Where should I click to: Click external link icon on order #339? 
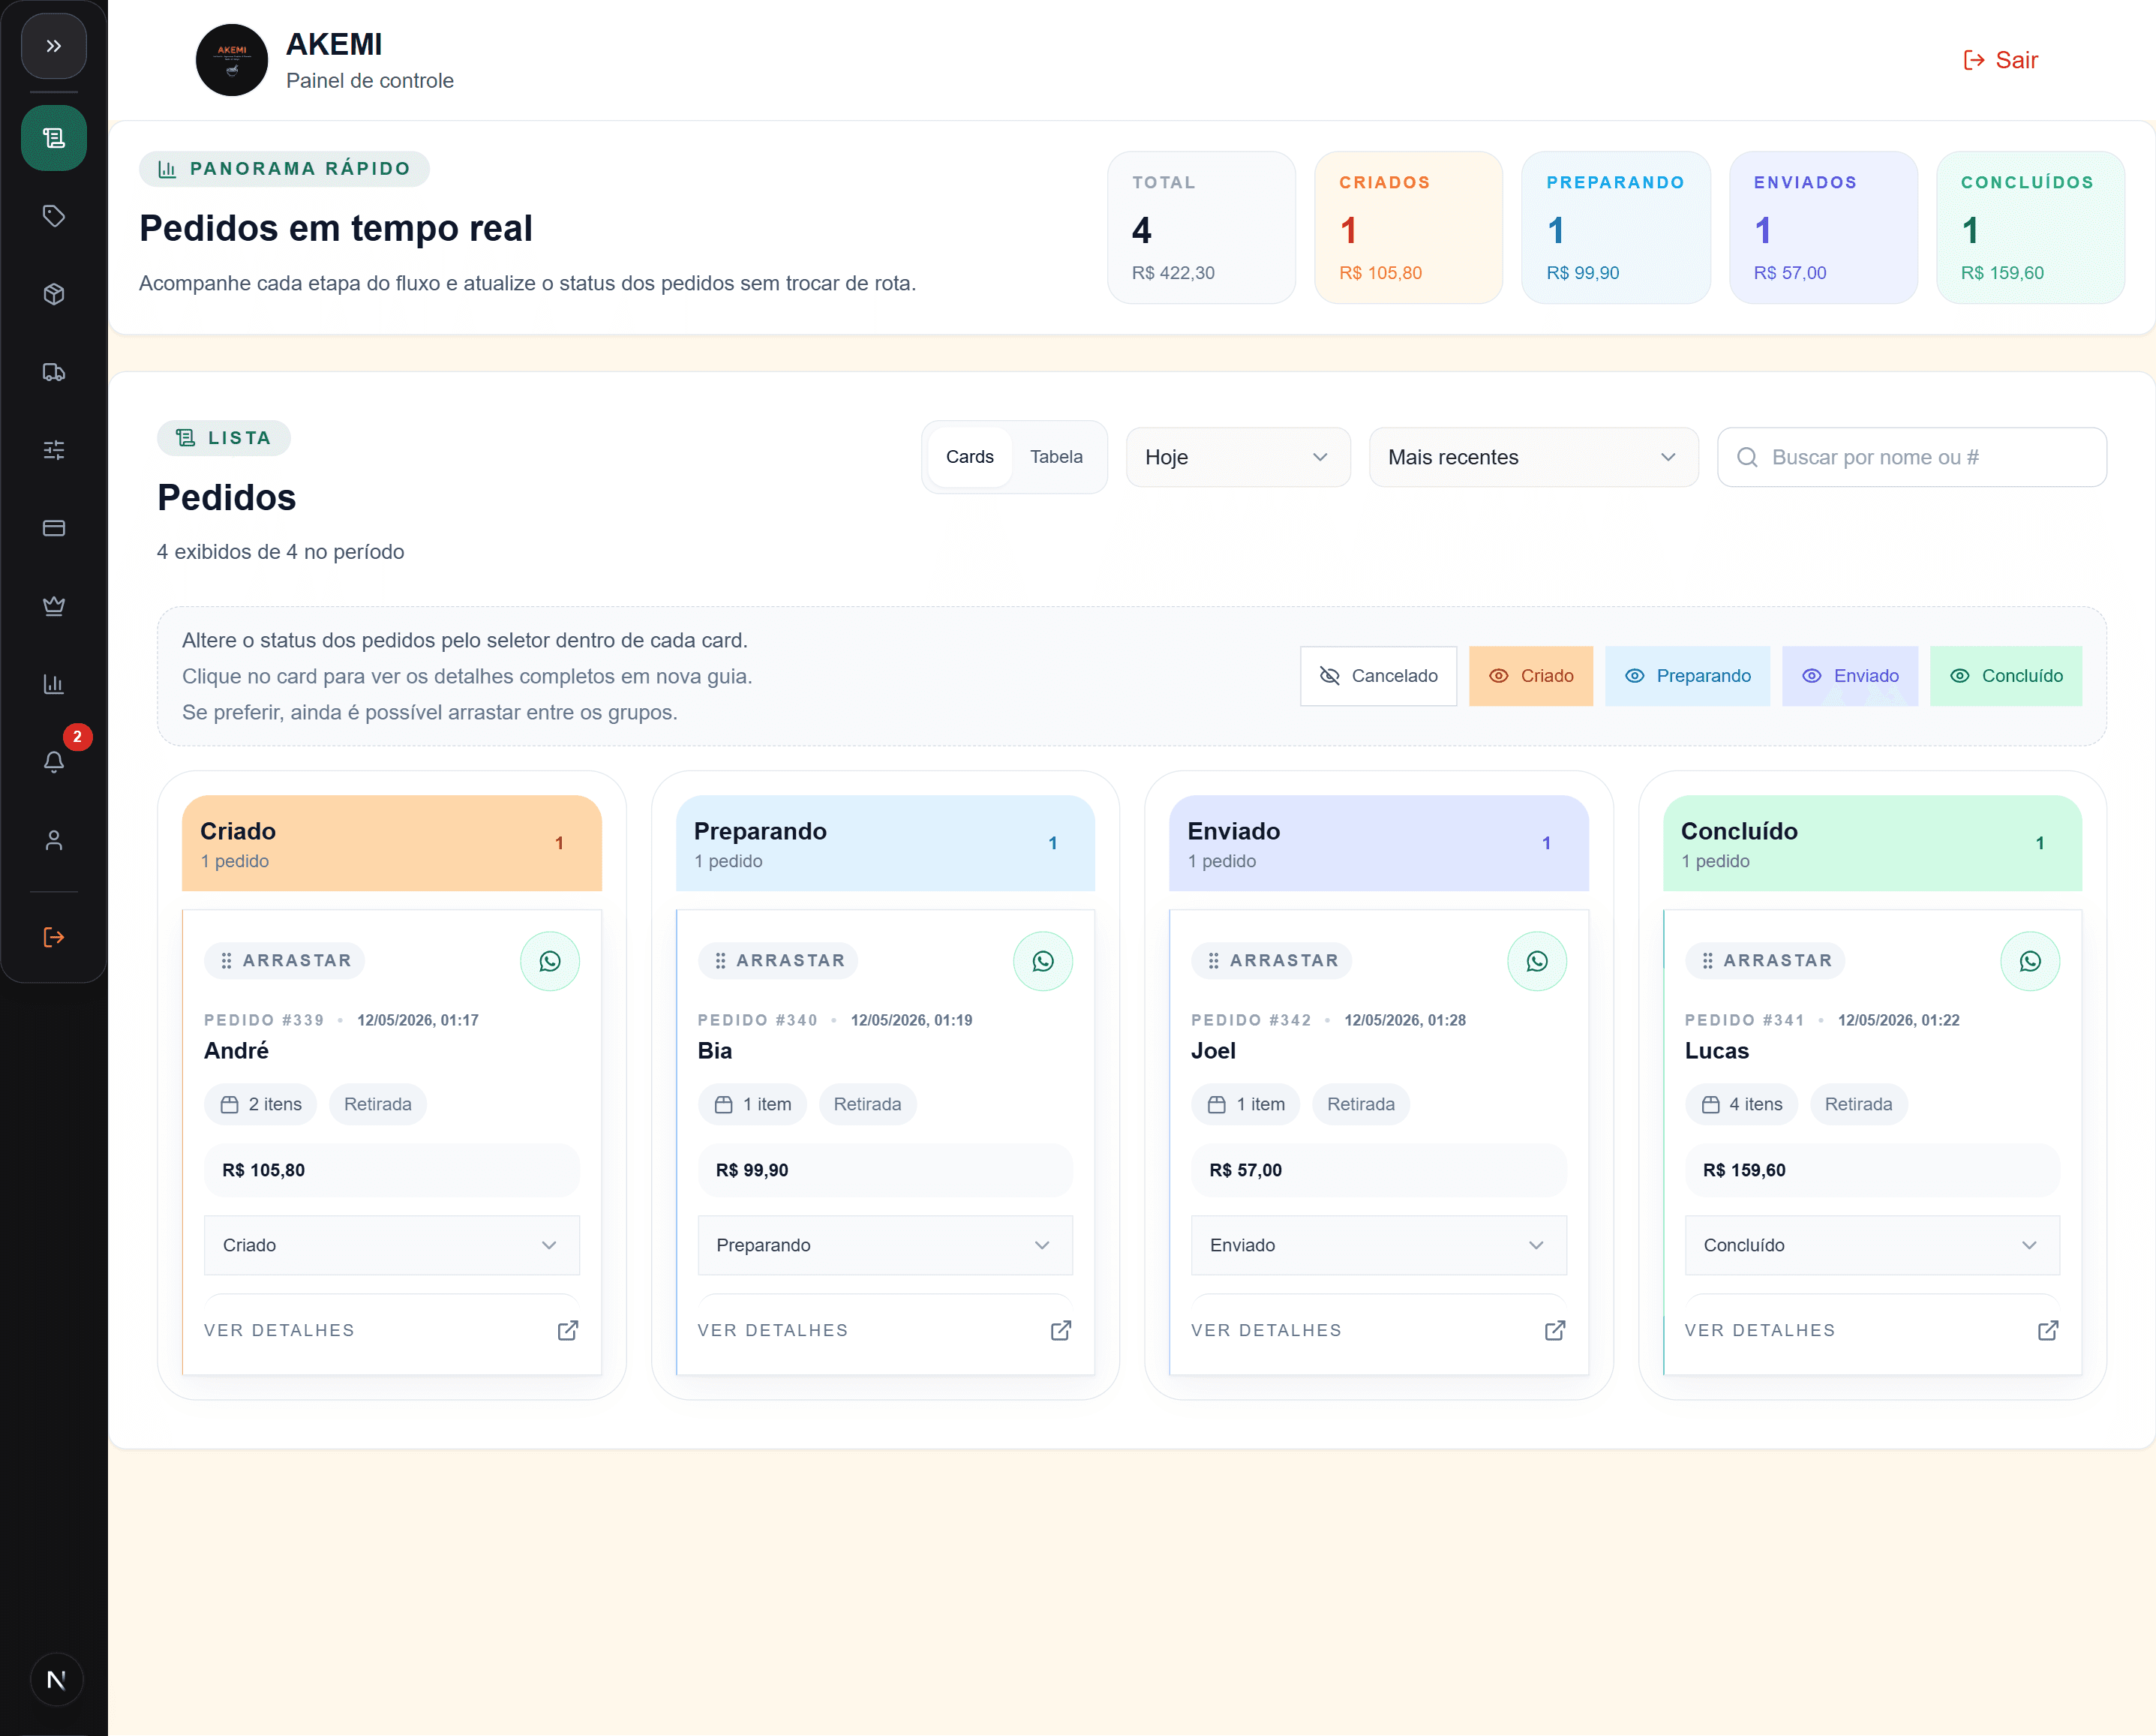pyautogui.click(x=568, y=1330)
